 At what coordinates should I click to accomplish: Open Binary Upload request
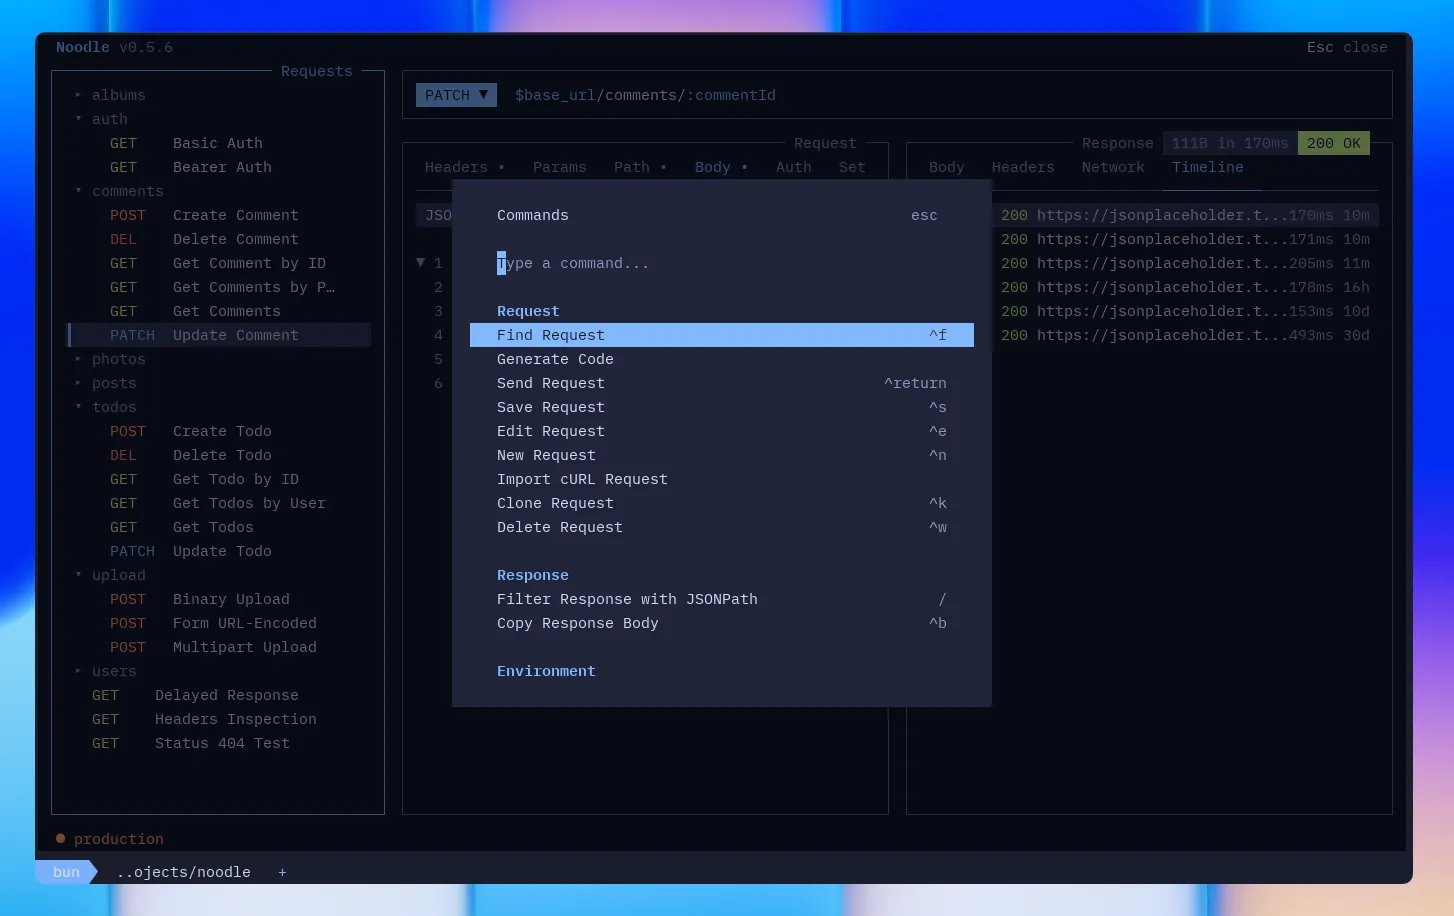click(218, 599)
